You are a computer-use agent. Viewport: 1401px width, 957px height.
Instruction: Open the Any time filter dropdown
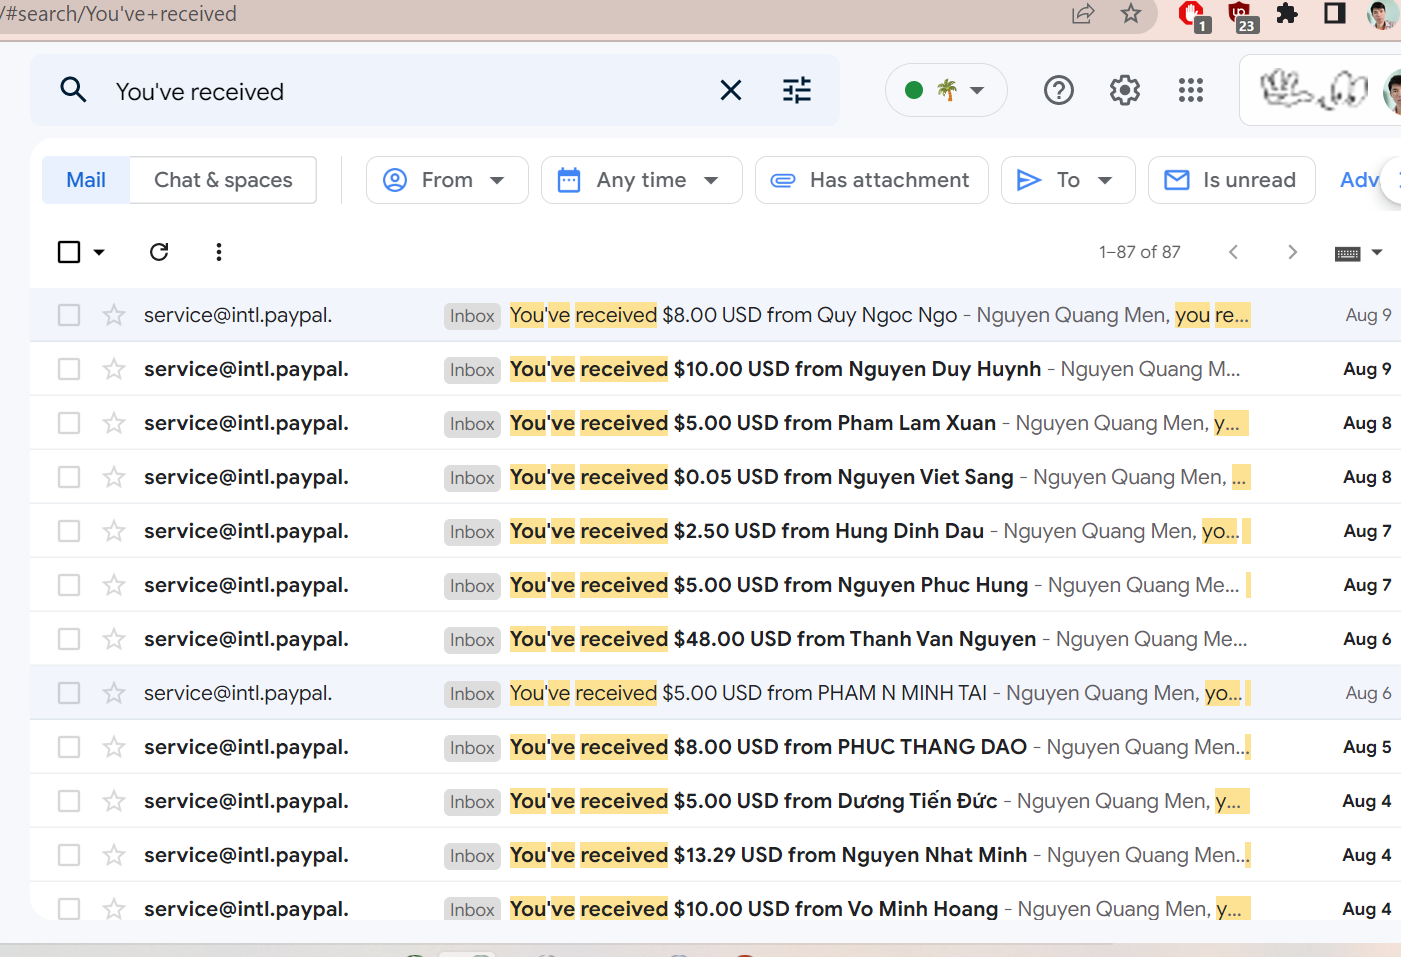(x=642, y=180)
